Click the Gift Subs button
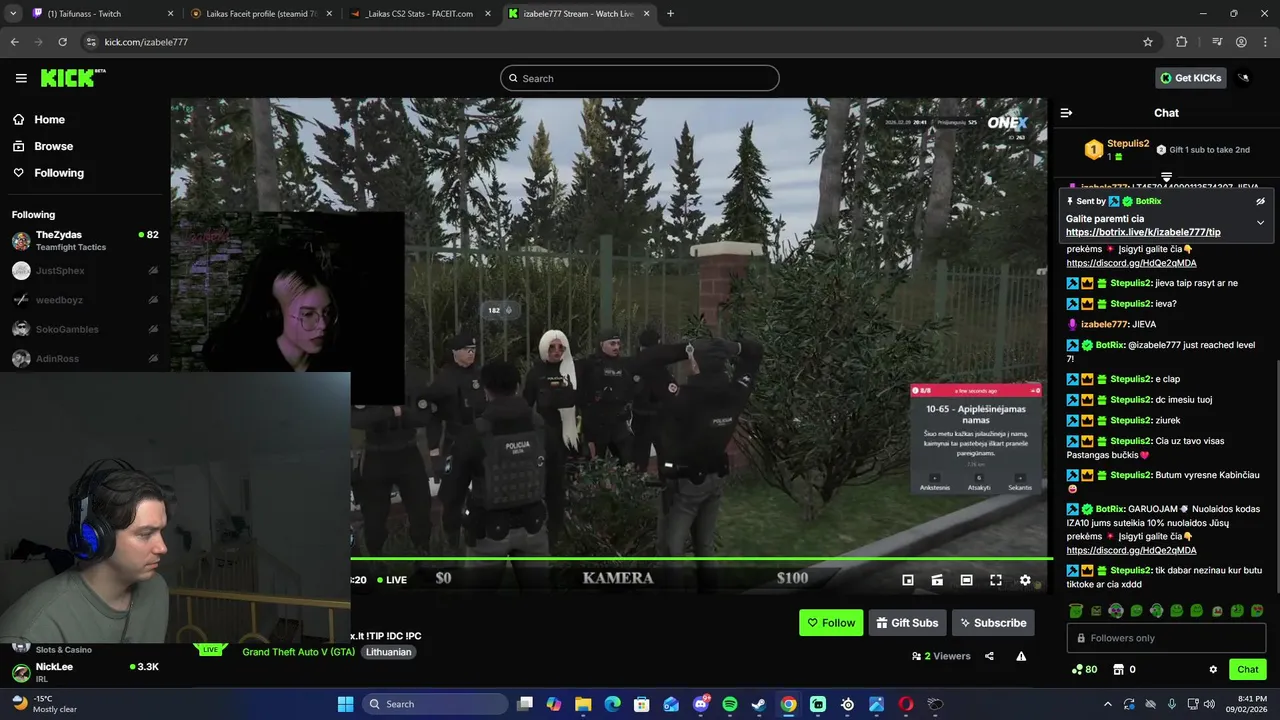The image size is (1280, 720). (x=907, y=623)
